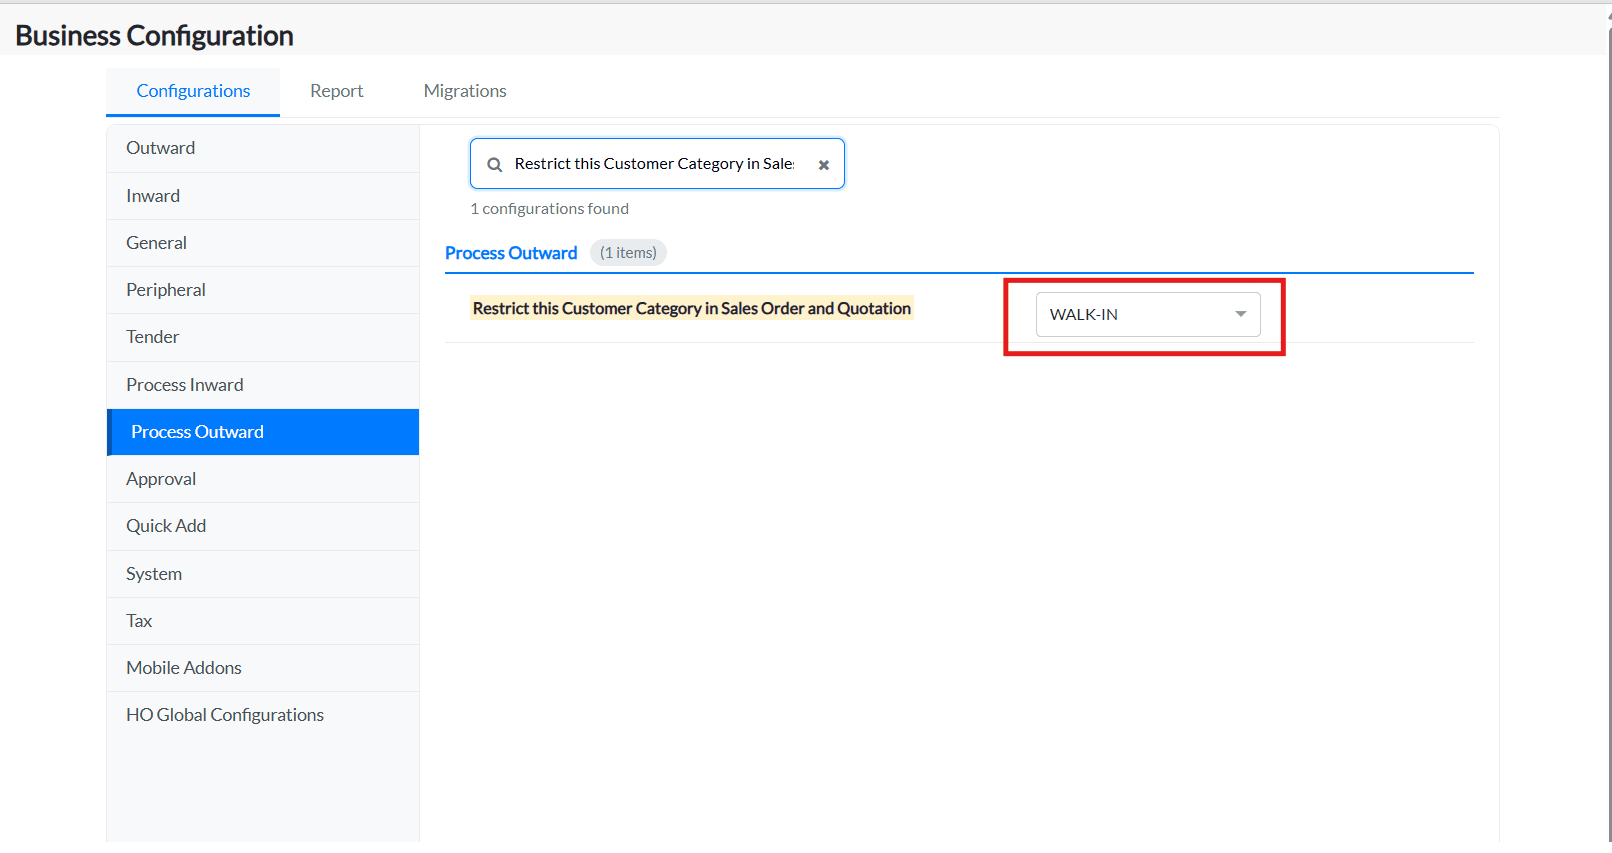Clear the configuration search text
1612x853 pixels.
(x=824, y=165)
